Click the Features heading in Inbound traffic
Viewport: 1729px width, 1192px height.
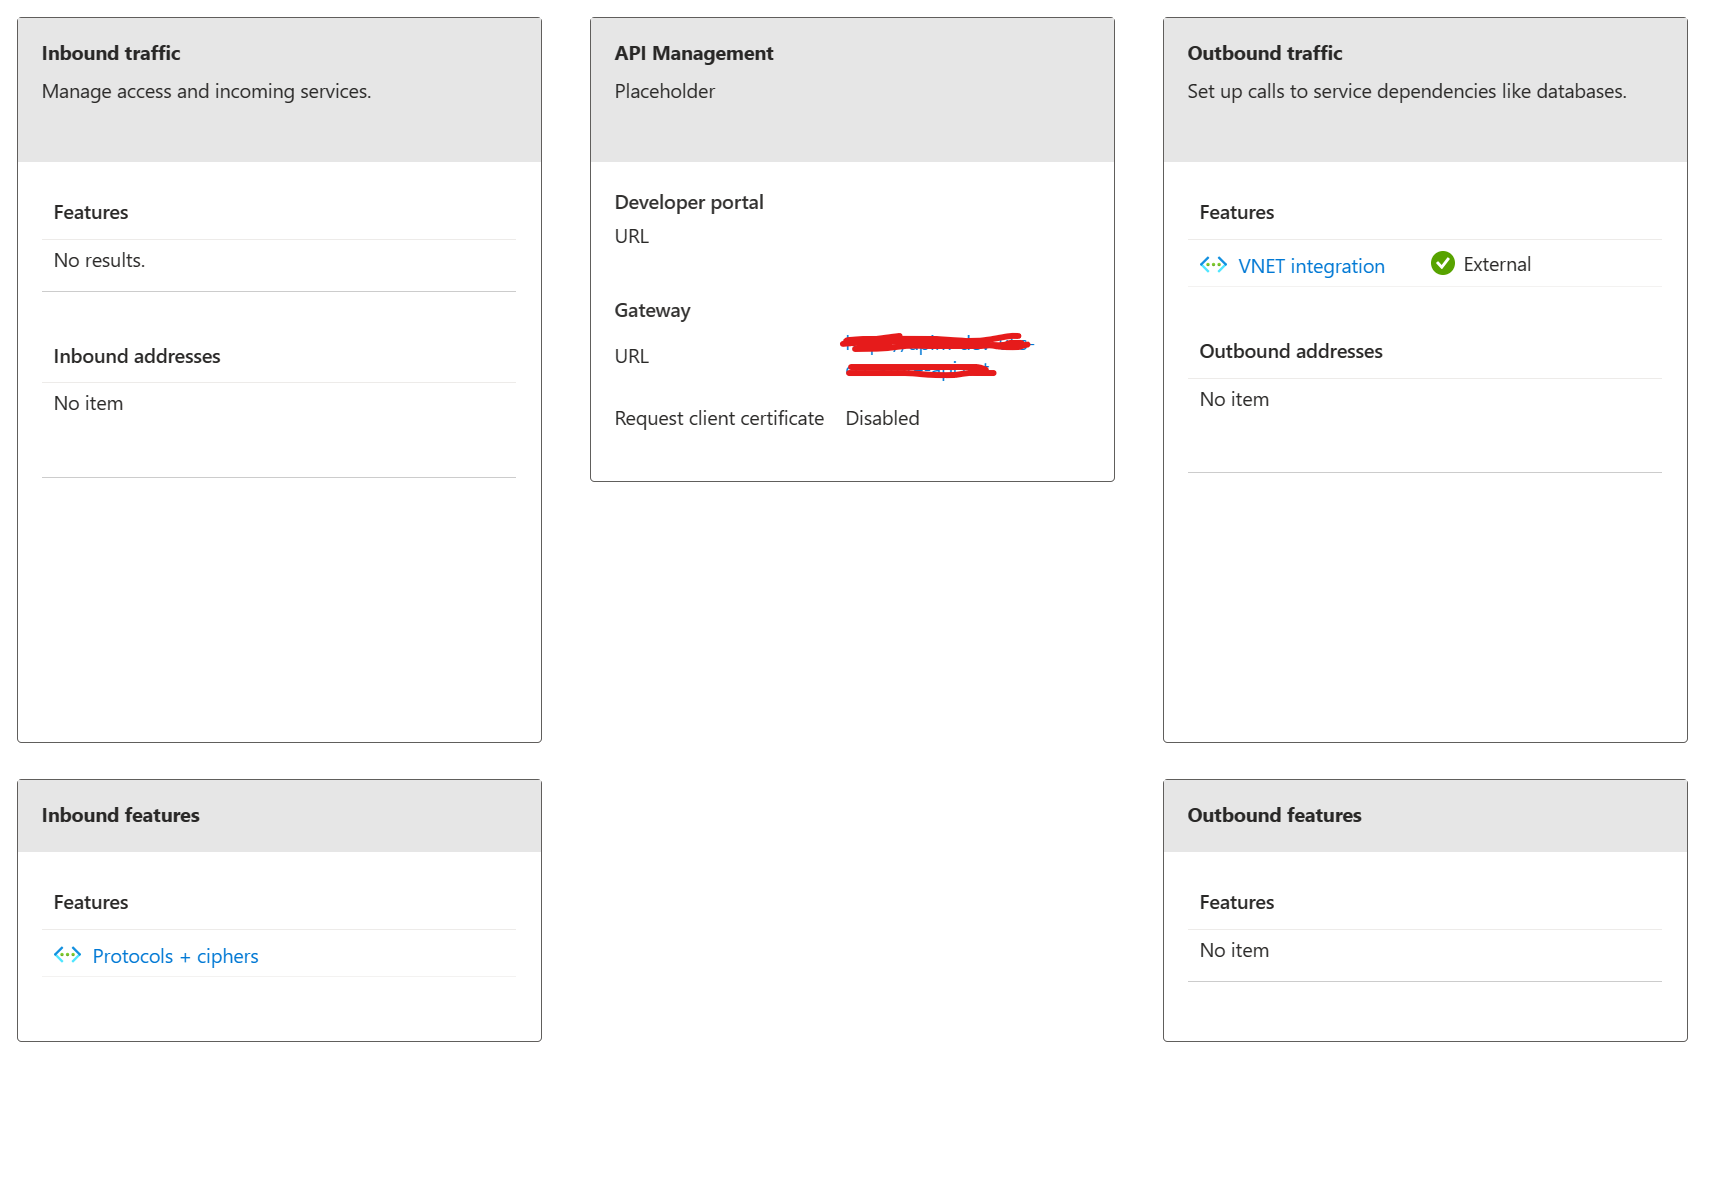(91, 212)
